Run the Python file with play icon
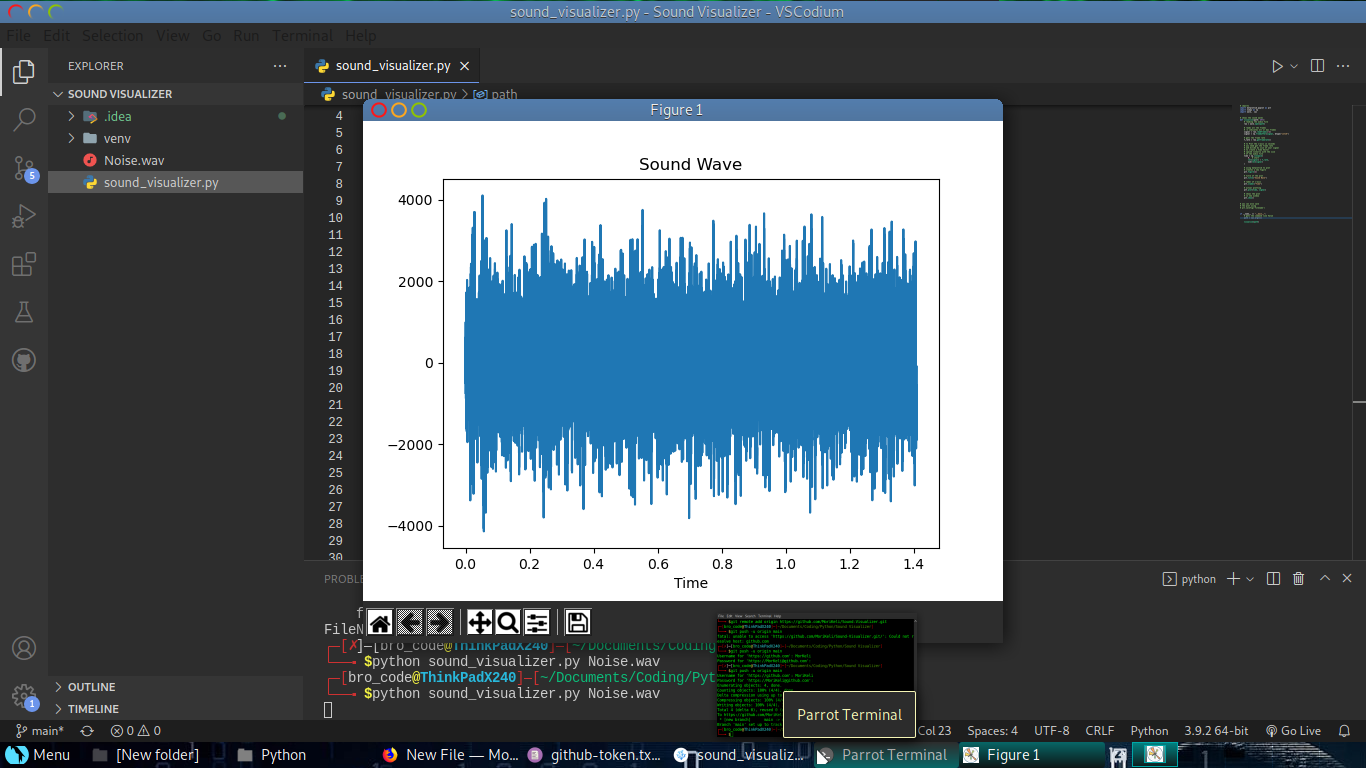This screenshot has width=1366, height=768. [x=1277, y=66]
